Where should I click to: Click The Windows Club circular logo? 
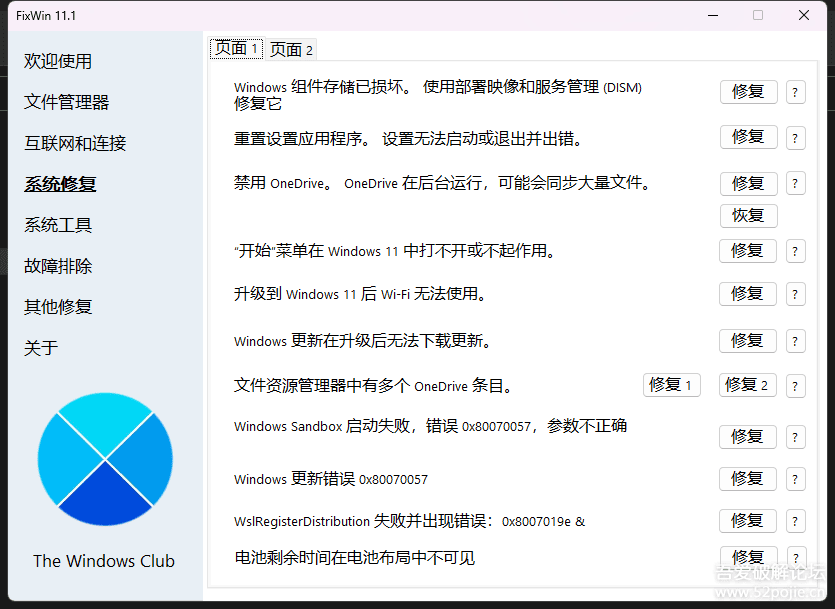point(105,459)
